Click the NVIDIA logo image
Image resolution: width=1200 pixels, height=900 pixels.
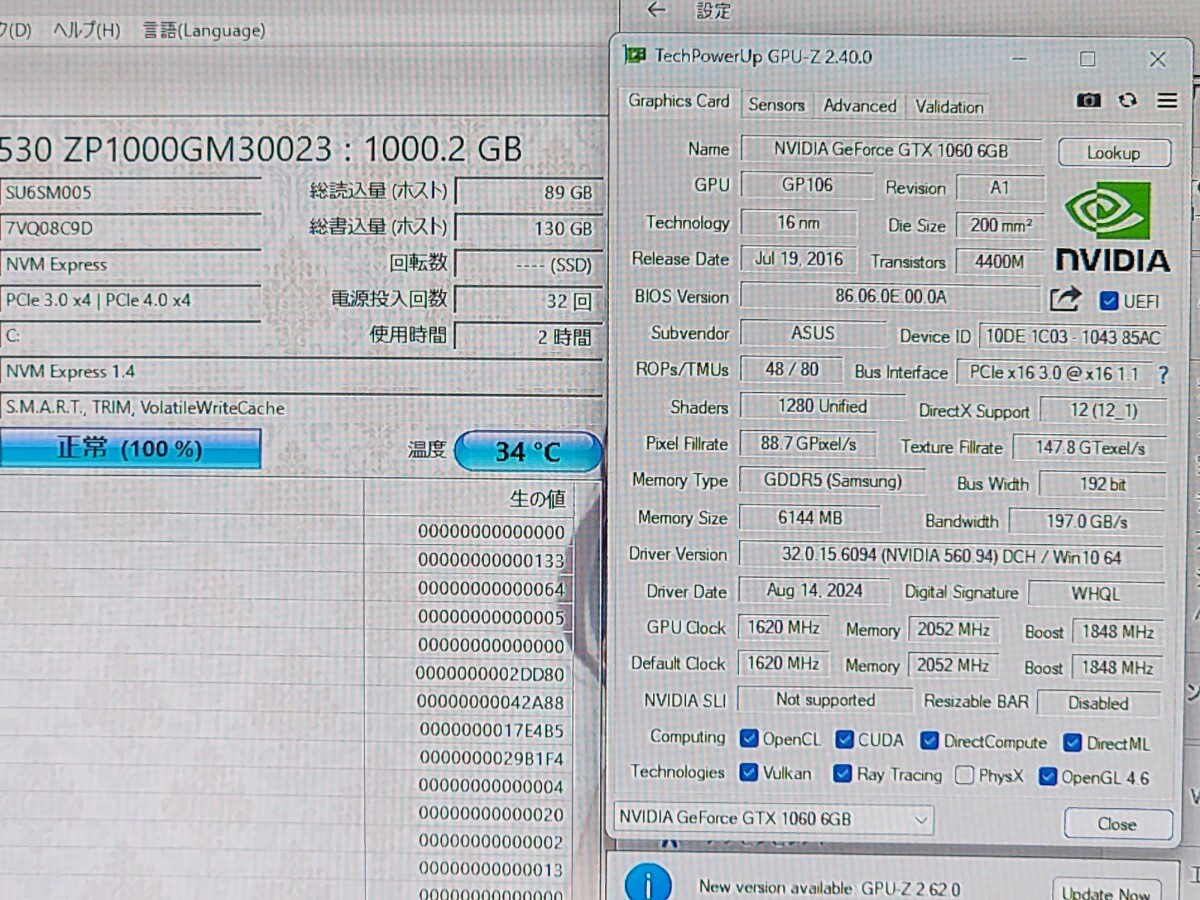[x=1112, y=230]
